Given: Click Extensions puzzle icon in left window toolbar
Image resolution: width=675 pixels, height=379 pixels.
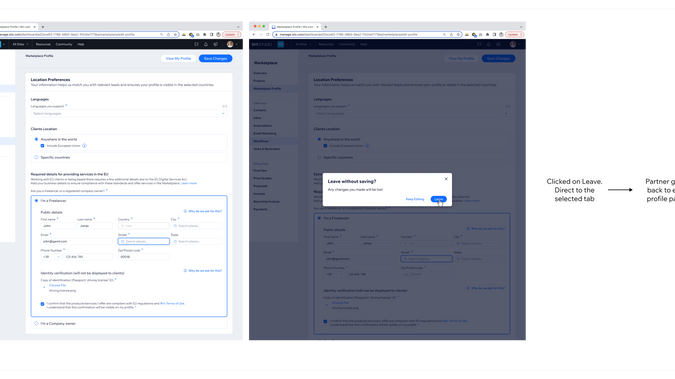Looking at the screenshot, I should 204,34.
